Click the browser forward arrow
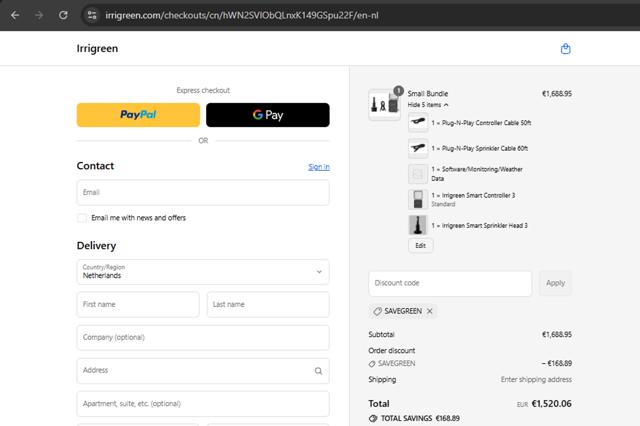The image size is (640, 426). [39, 15]
